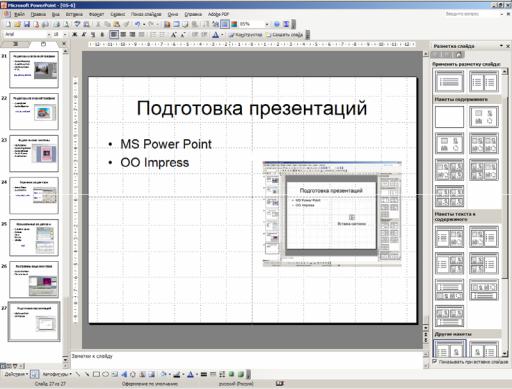Image resolution: width=512 pixels, height=389 pixels.
Task: Click the Конструктор design button
Action: (246, 34)
